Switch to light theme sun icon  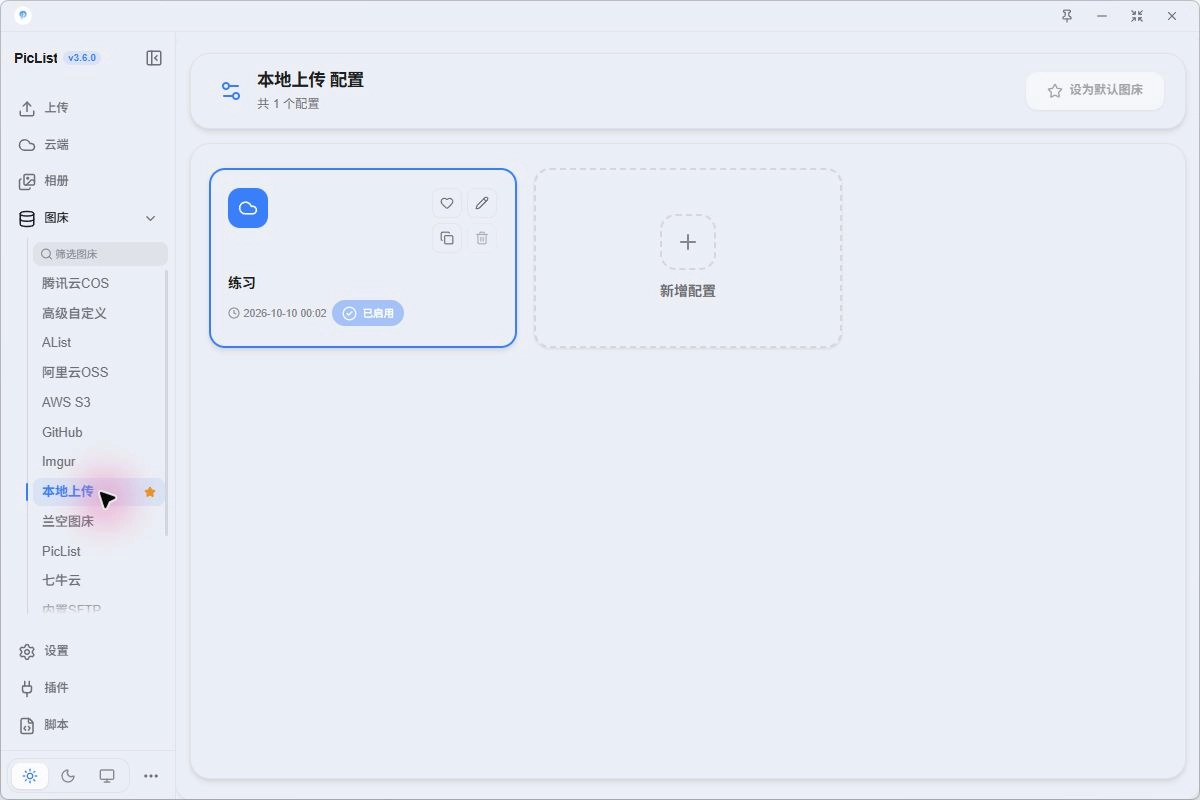(30, 776)
